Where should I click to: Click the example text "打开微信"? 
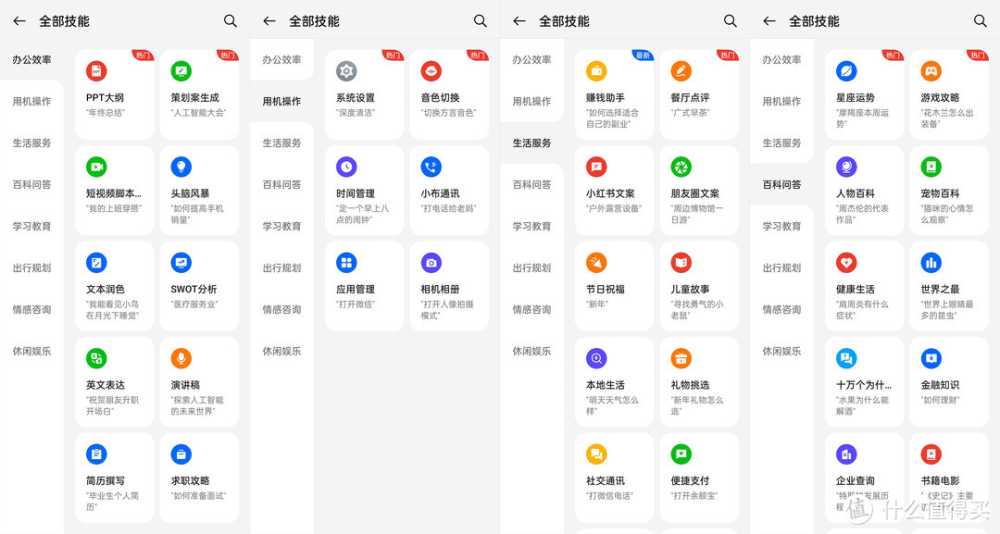(x=355, y=304)
